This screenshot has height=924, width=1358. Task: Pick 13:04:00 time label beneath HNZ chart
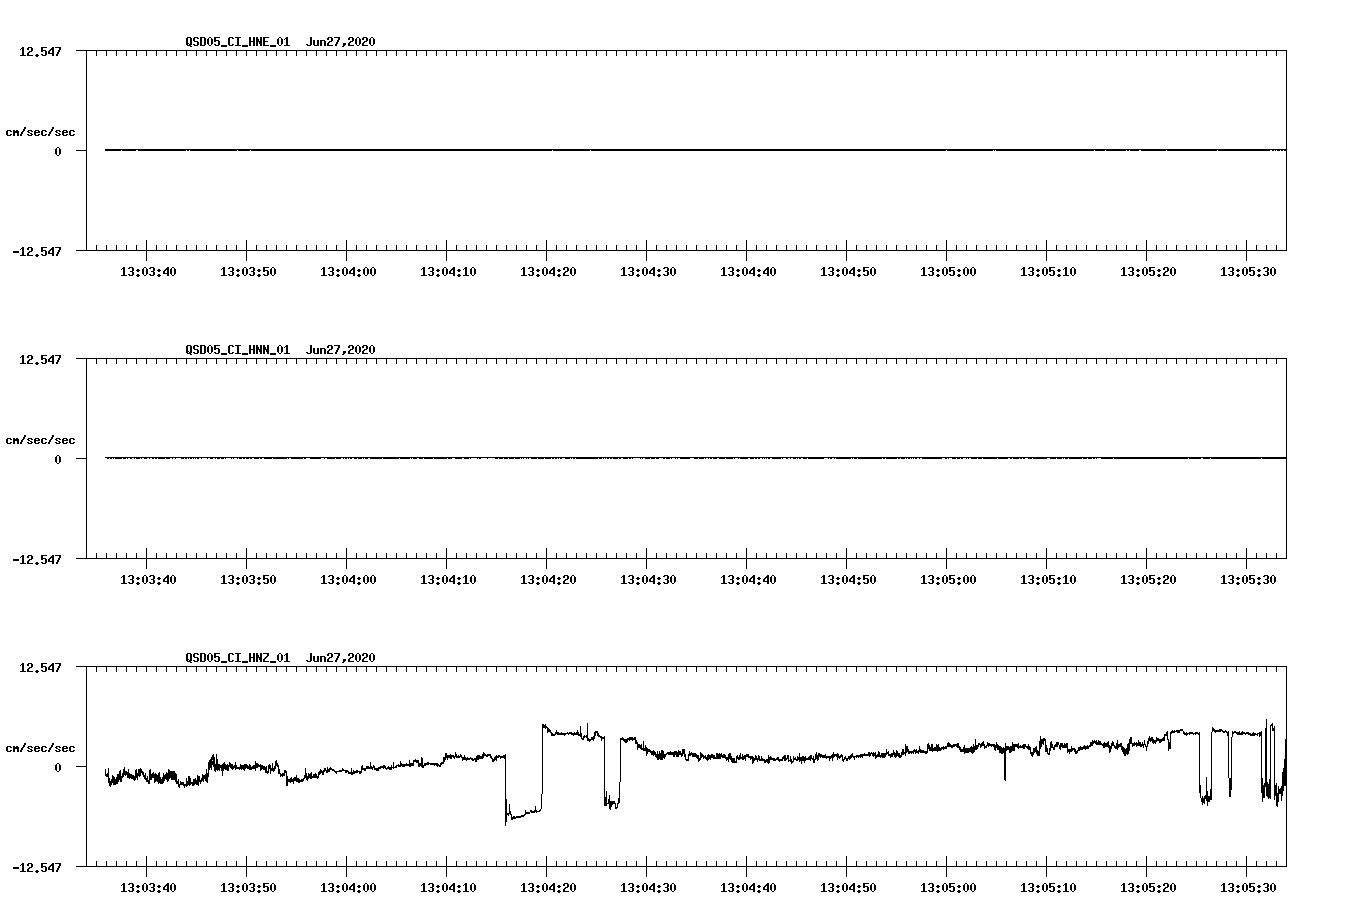pyautogui.click(x=348, y=887)
